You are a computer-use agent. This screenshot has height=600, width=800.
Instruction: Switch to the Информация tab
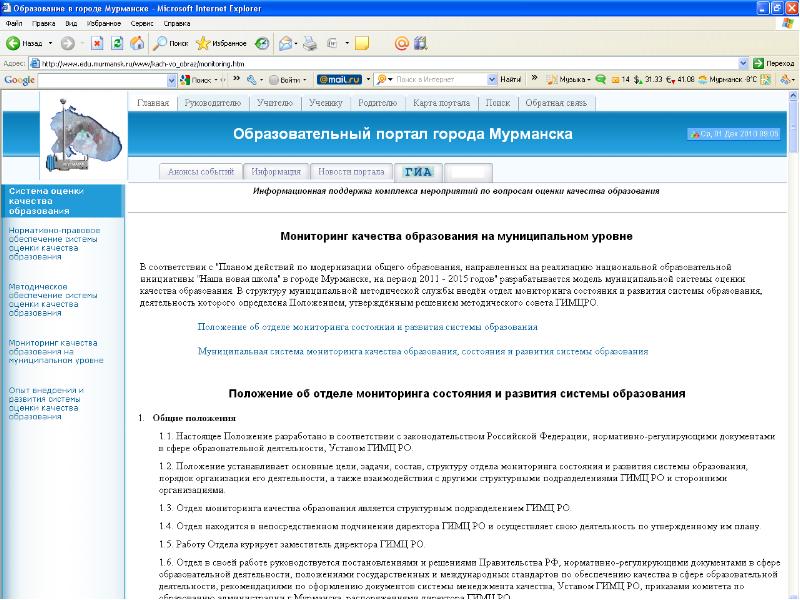pyautogui.click(x=276, y=171)
